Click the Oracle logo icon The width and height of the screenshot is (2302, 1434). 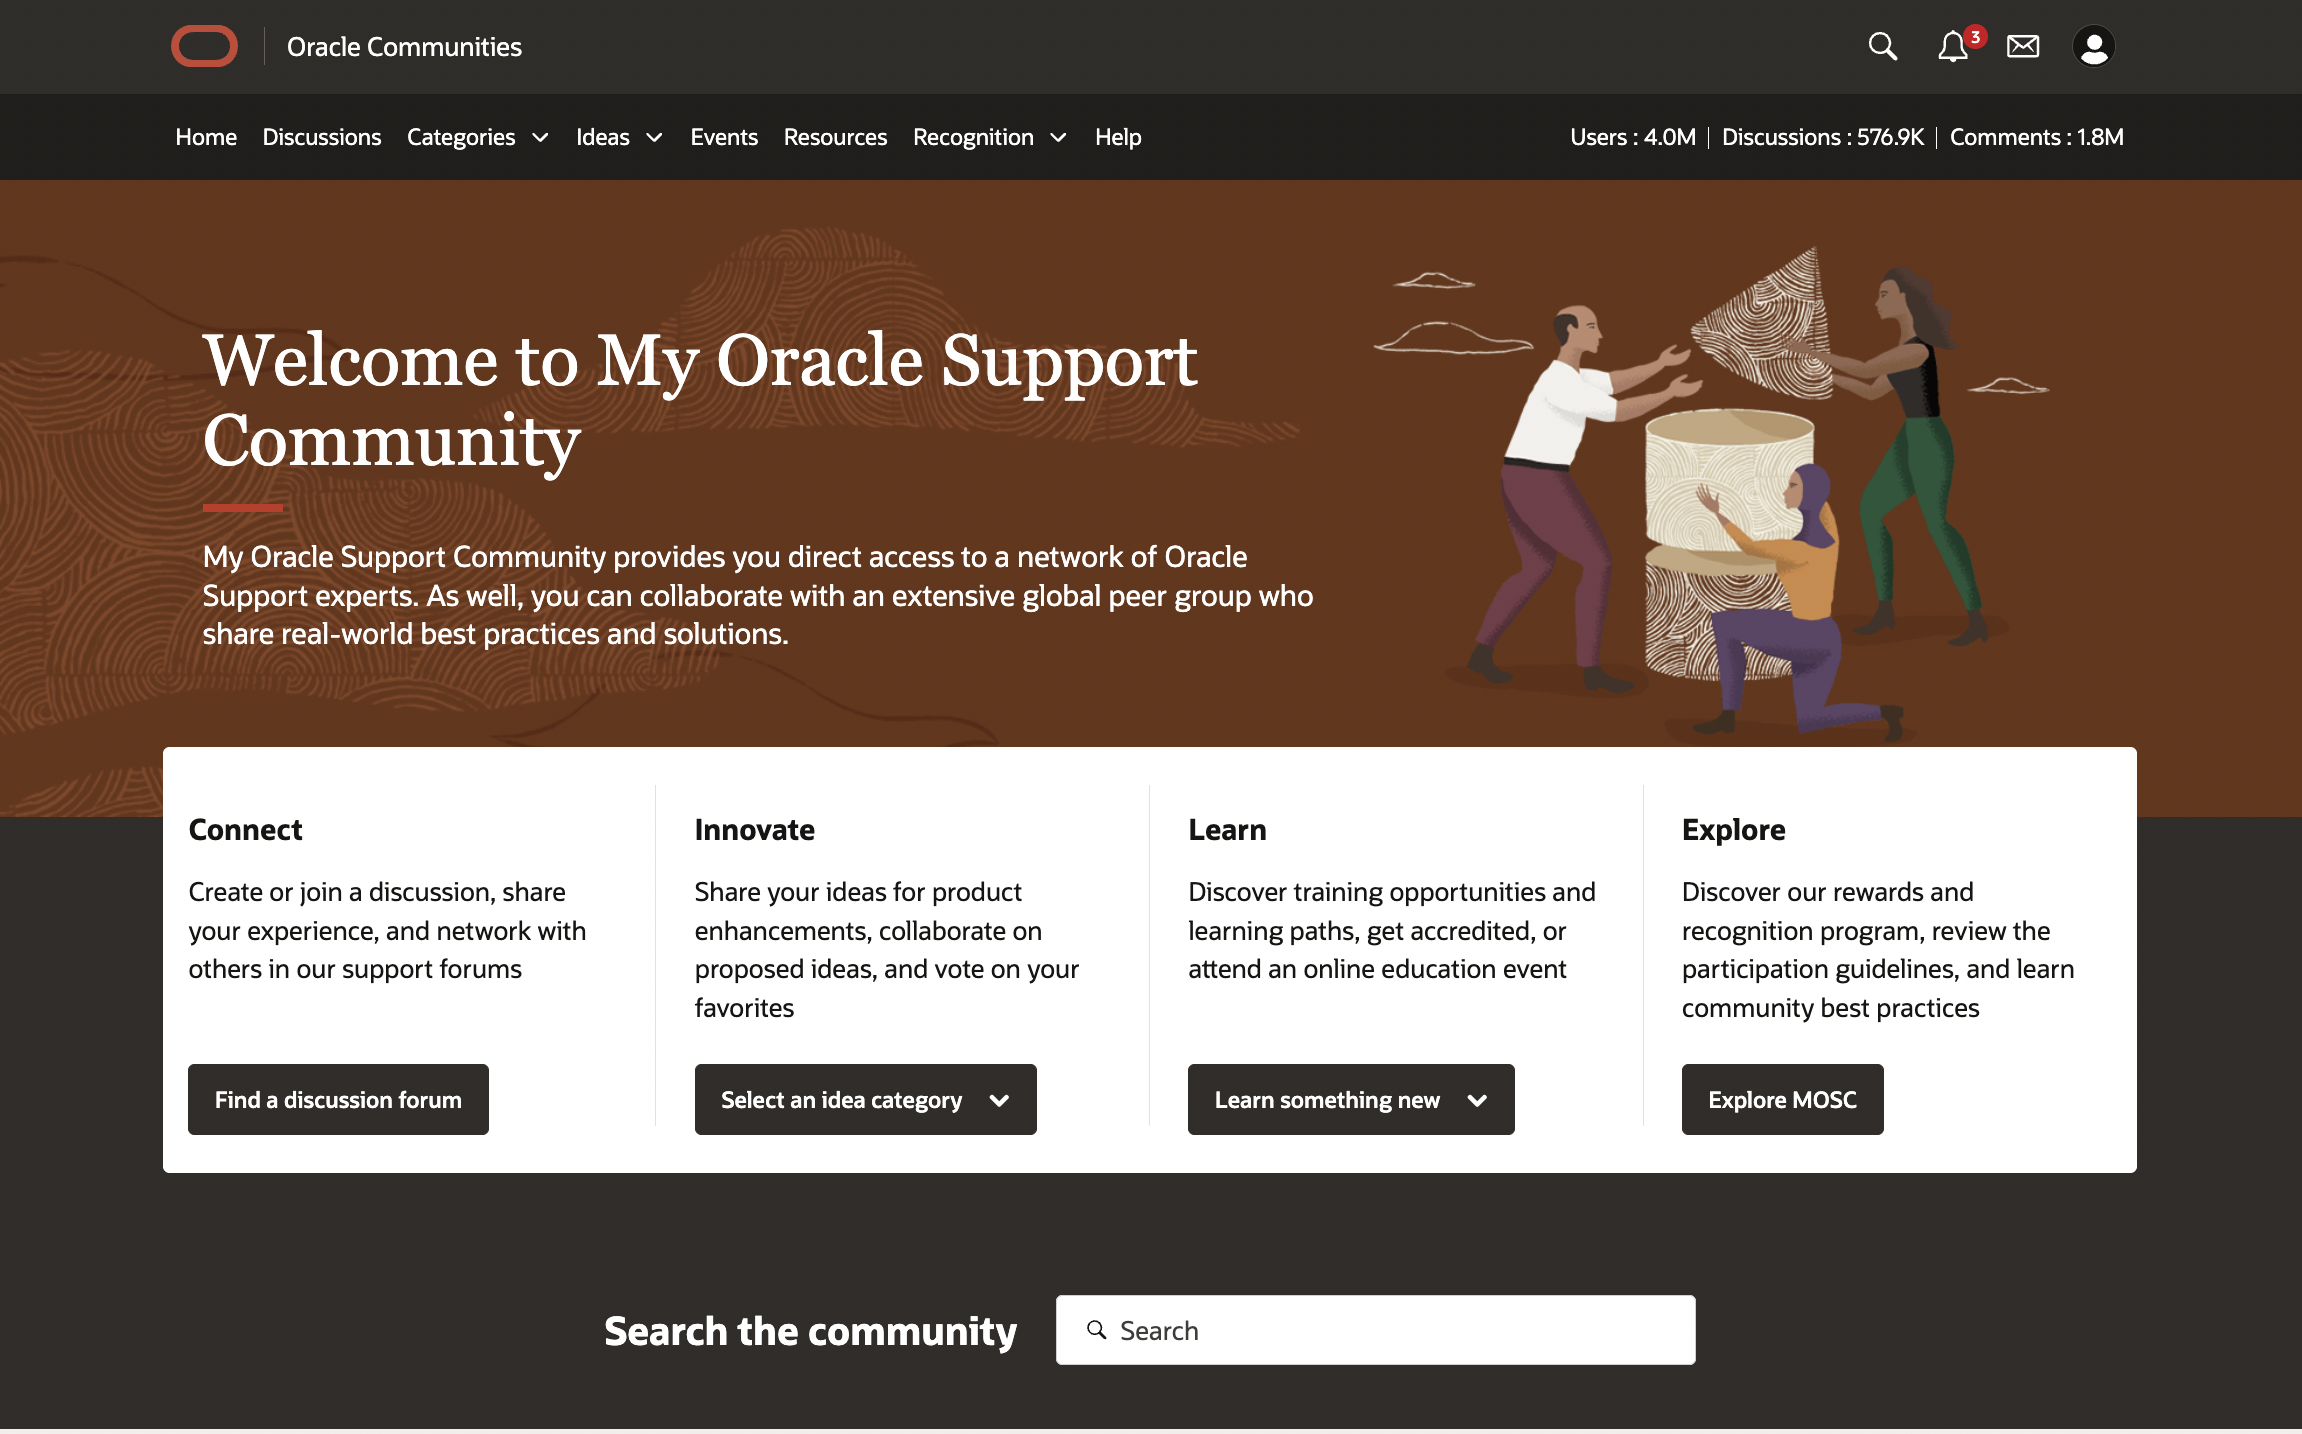pyautogui.click(x=204, y=47)
